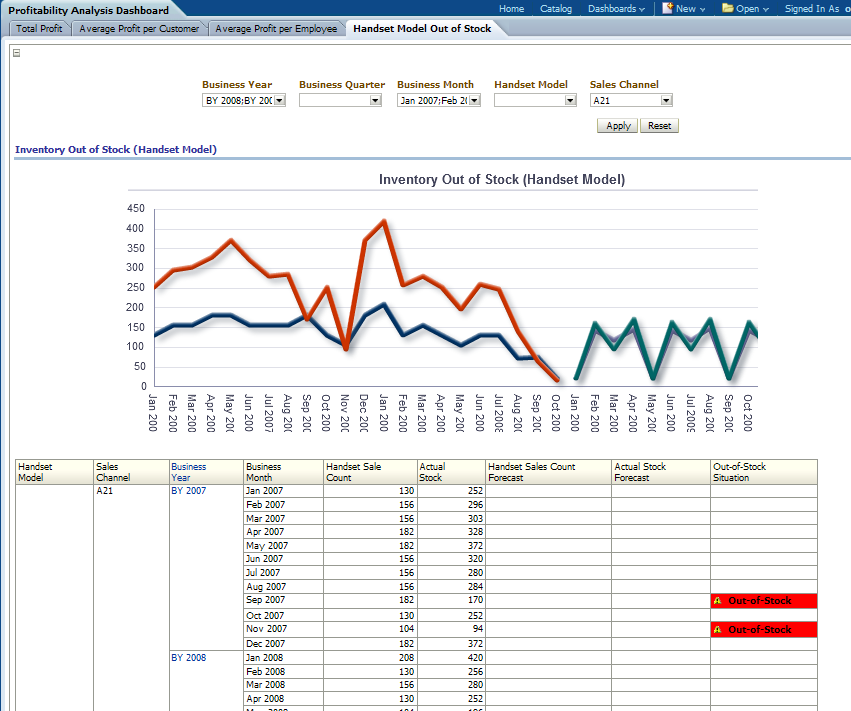Click the BY 2007 link in the table
This screenshot has width=851, height=711.
188,491
